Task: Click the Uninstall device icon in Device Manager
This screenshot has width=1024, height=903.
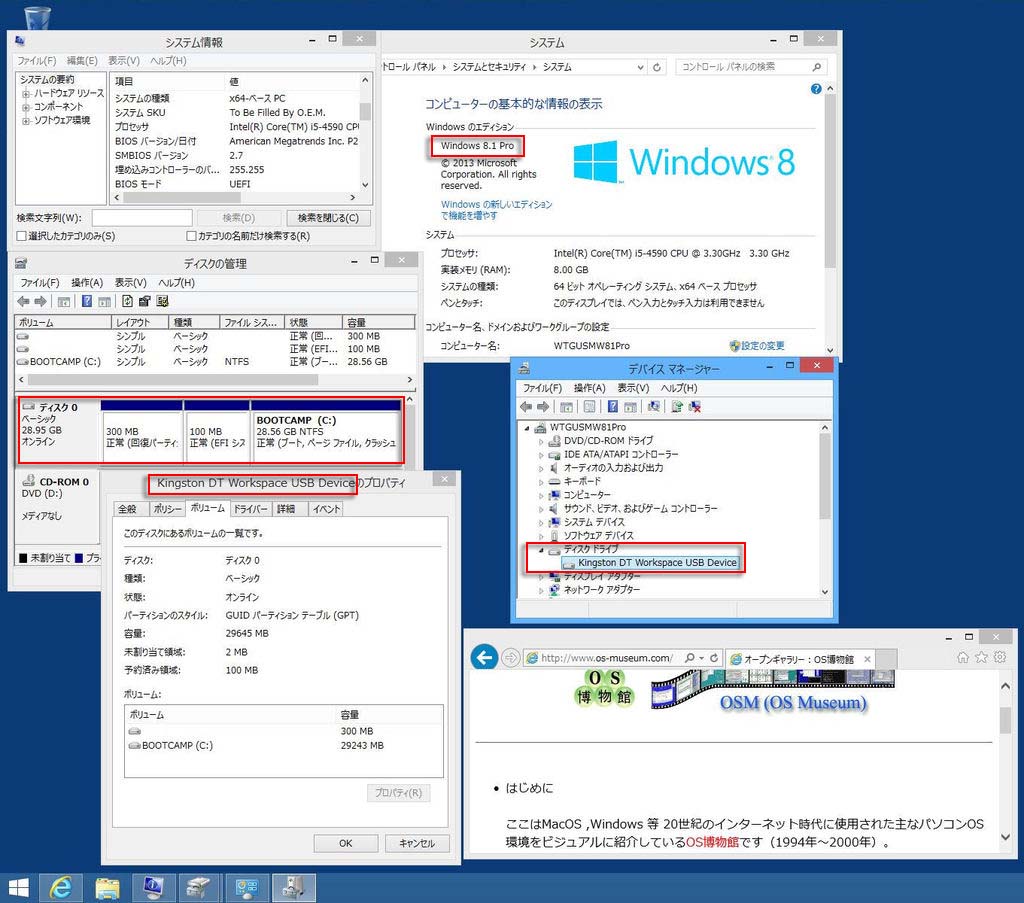Action: (x=695, y=407)
